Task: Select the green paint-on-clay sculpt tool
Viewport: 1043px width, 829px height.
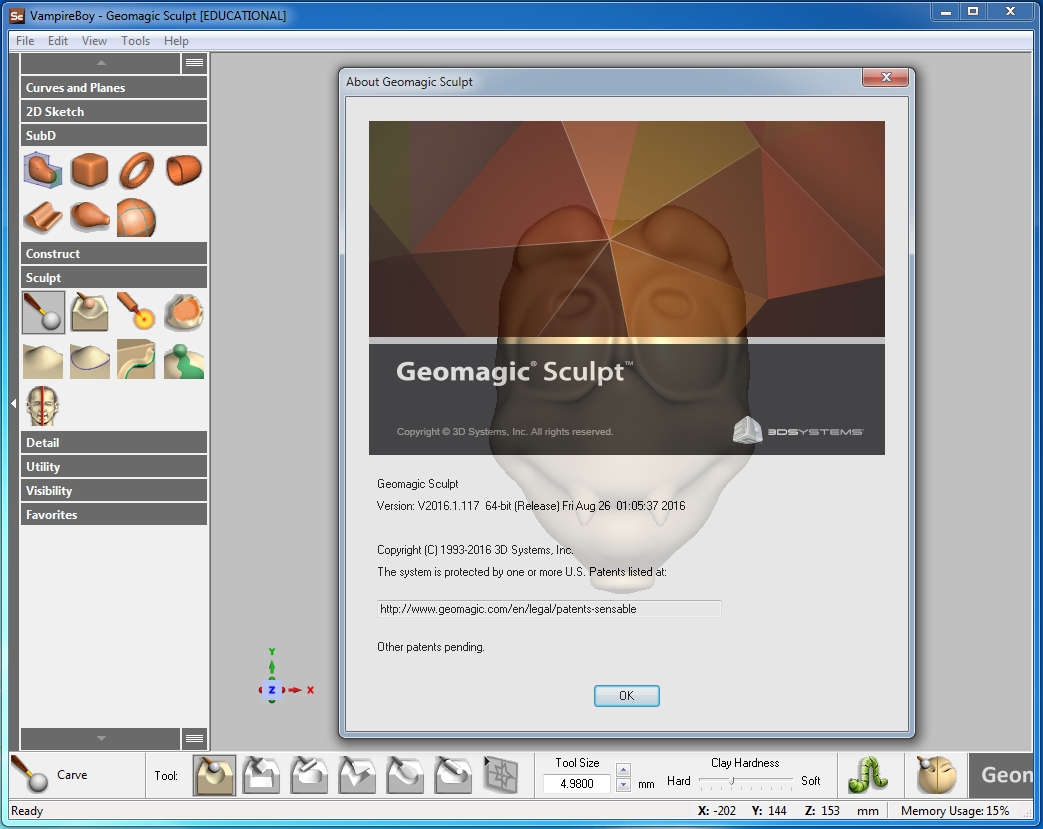Action: point(183,360)
